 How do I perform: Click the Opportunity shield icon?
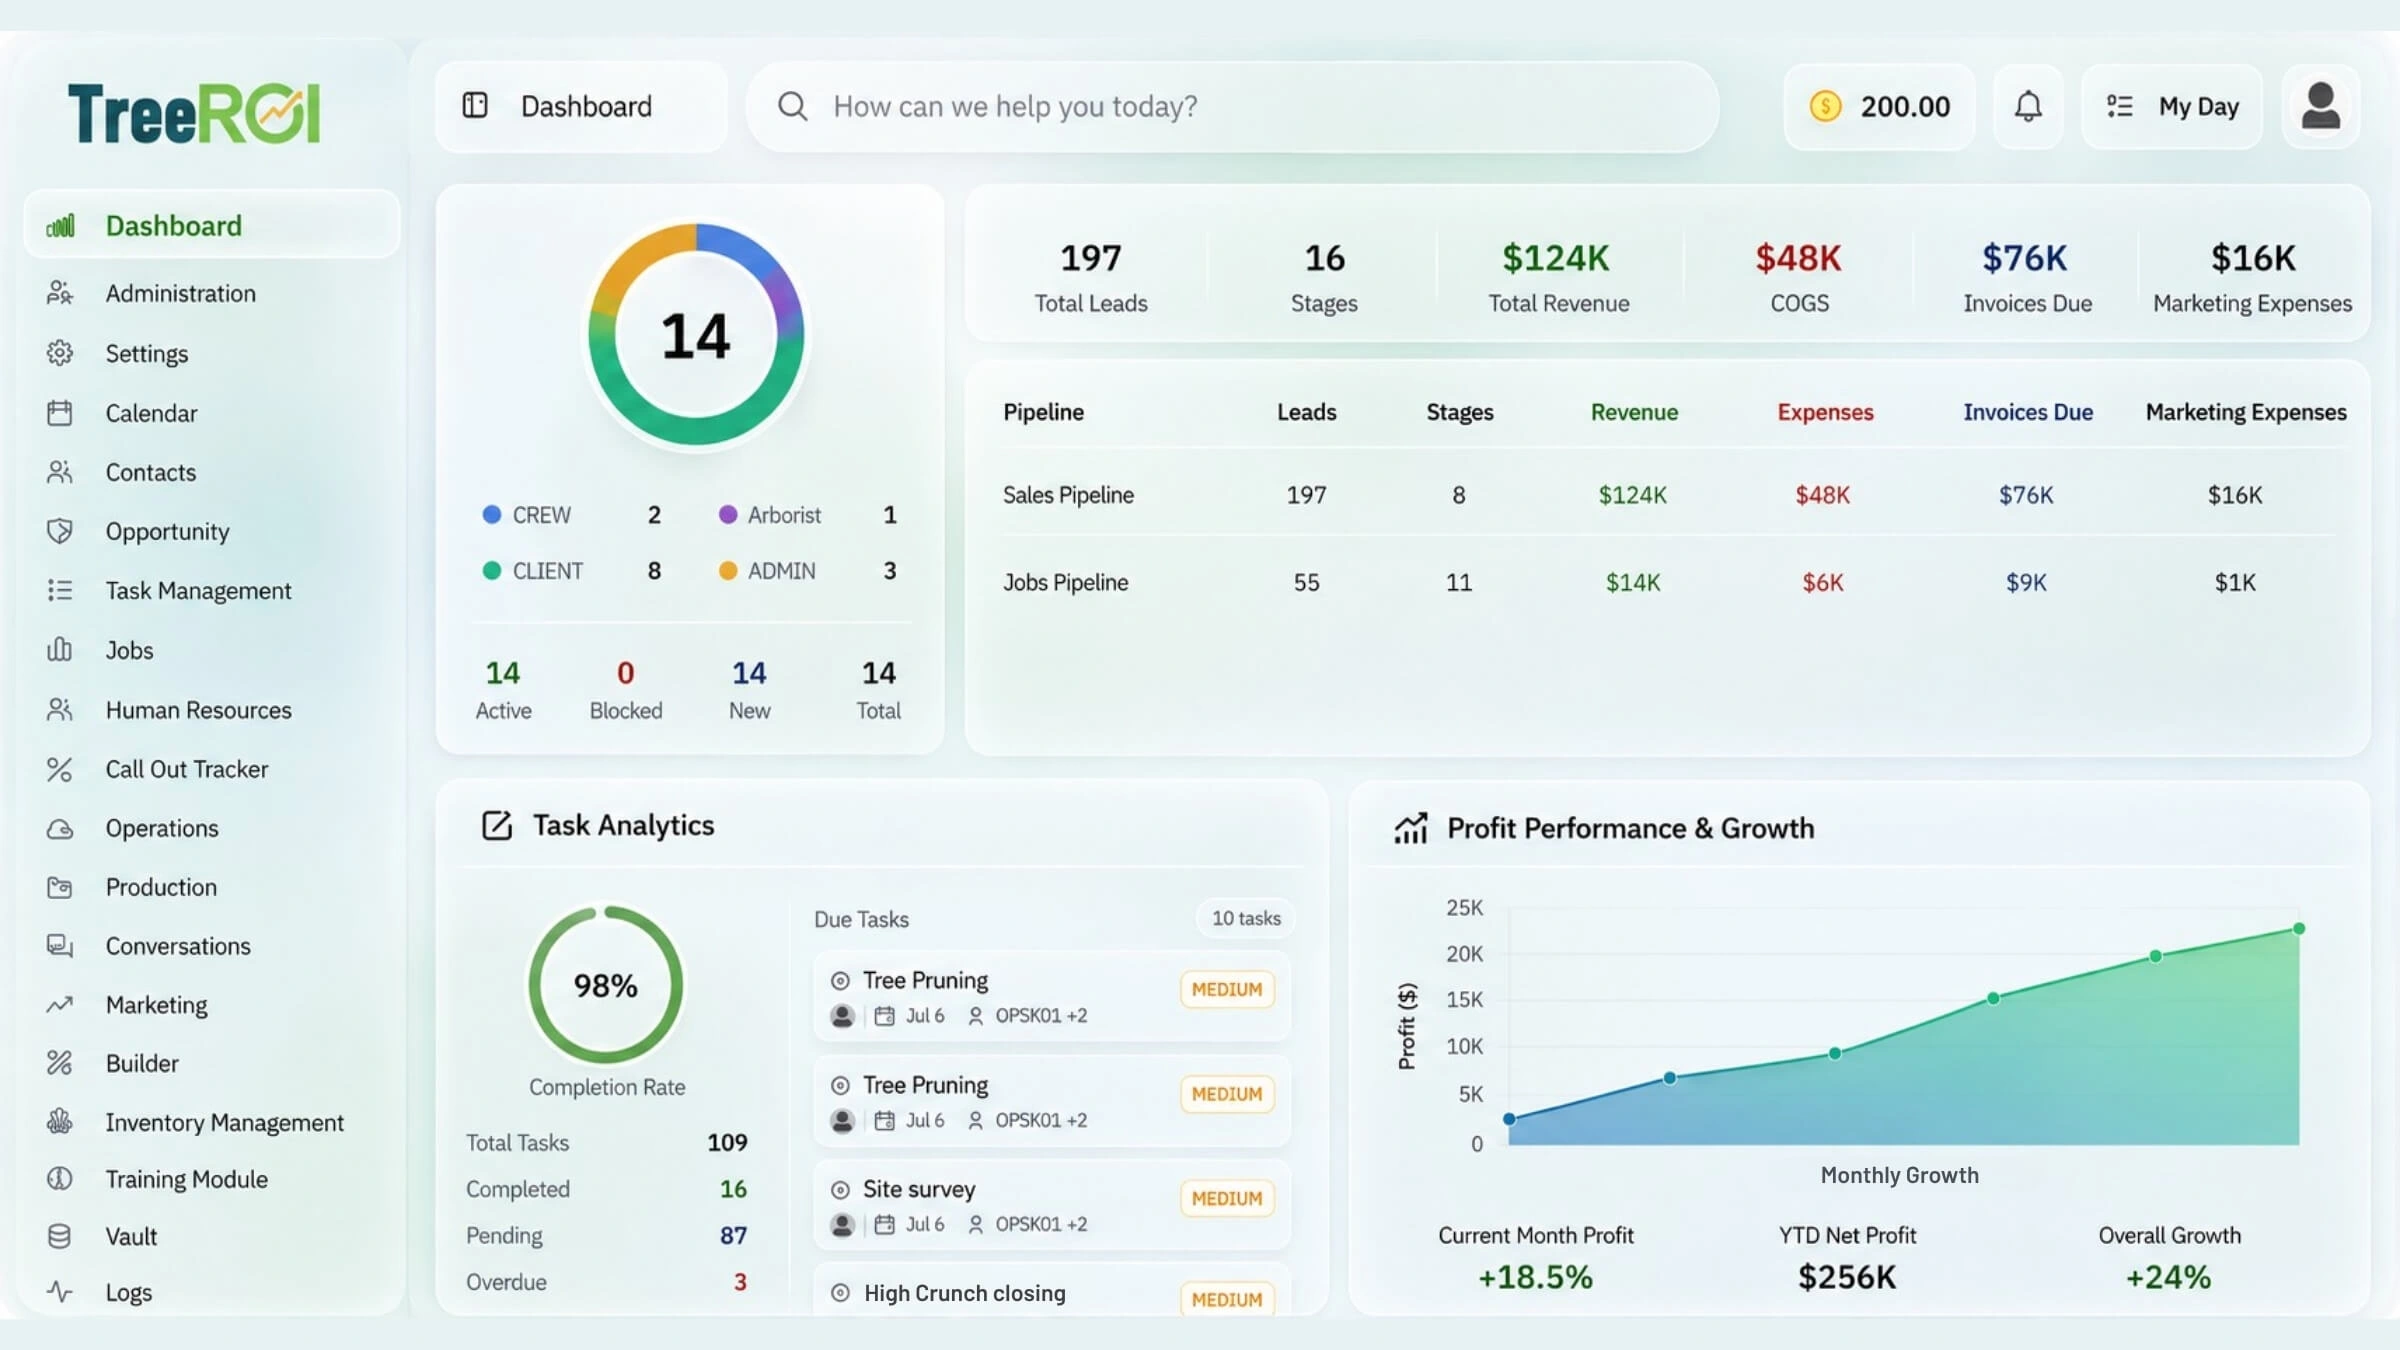pyautogui.click(x=59, y=531)
